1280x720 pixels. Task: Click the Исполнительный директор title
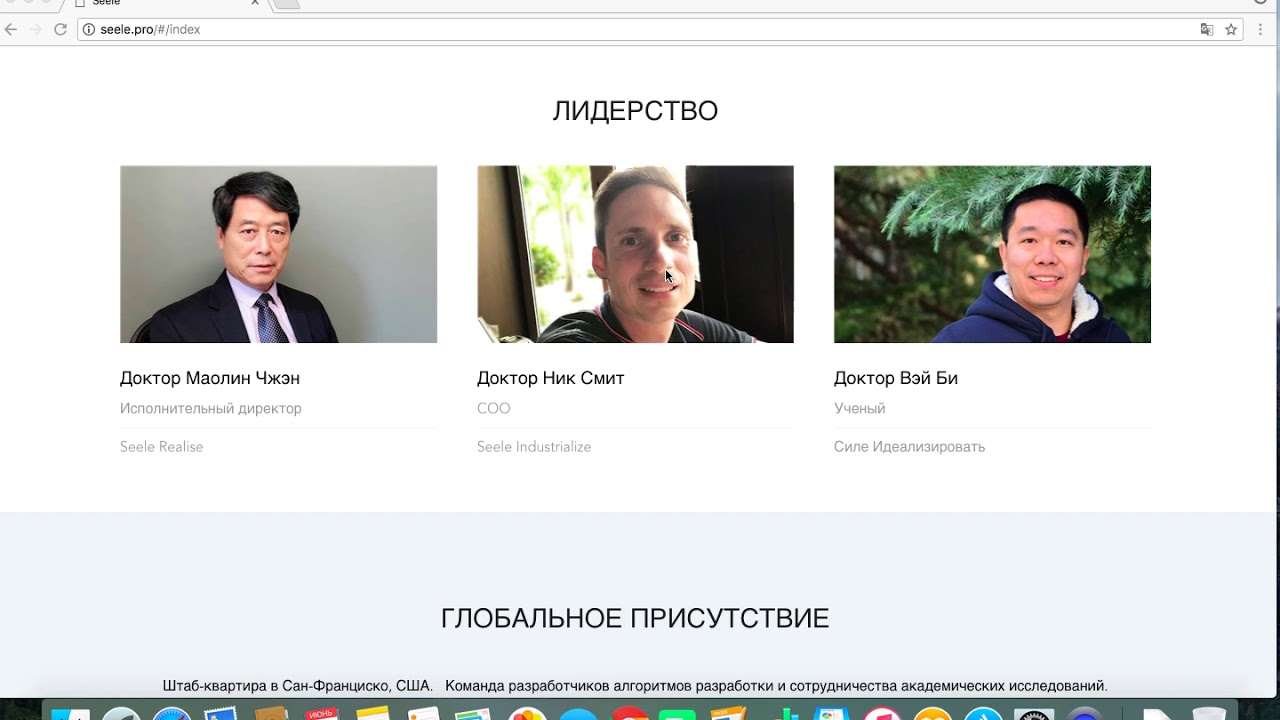tap(211, 408)
